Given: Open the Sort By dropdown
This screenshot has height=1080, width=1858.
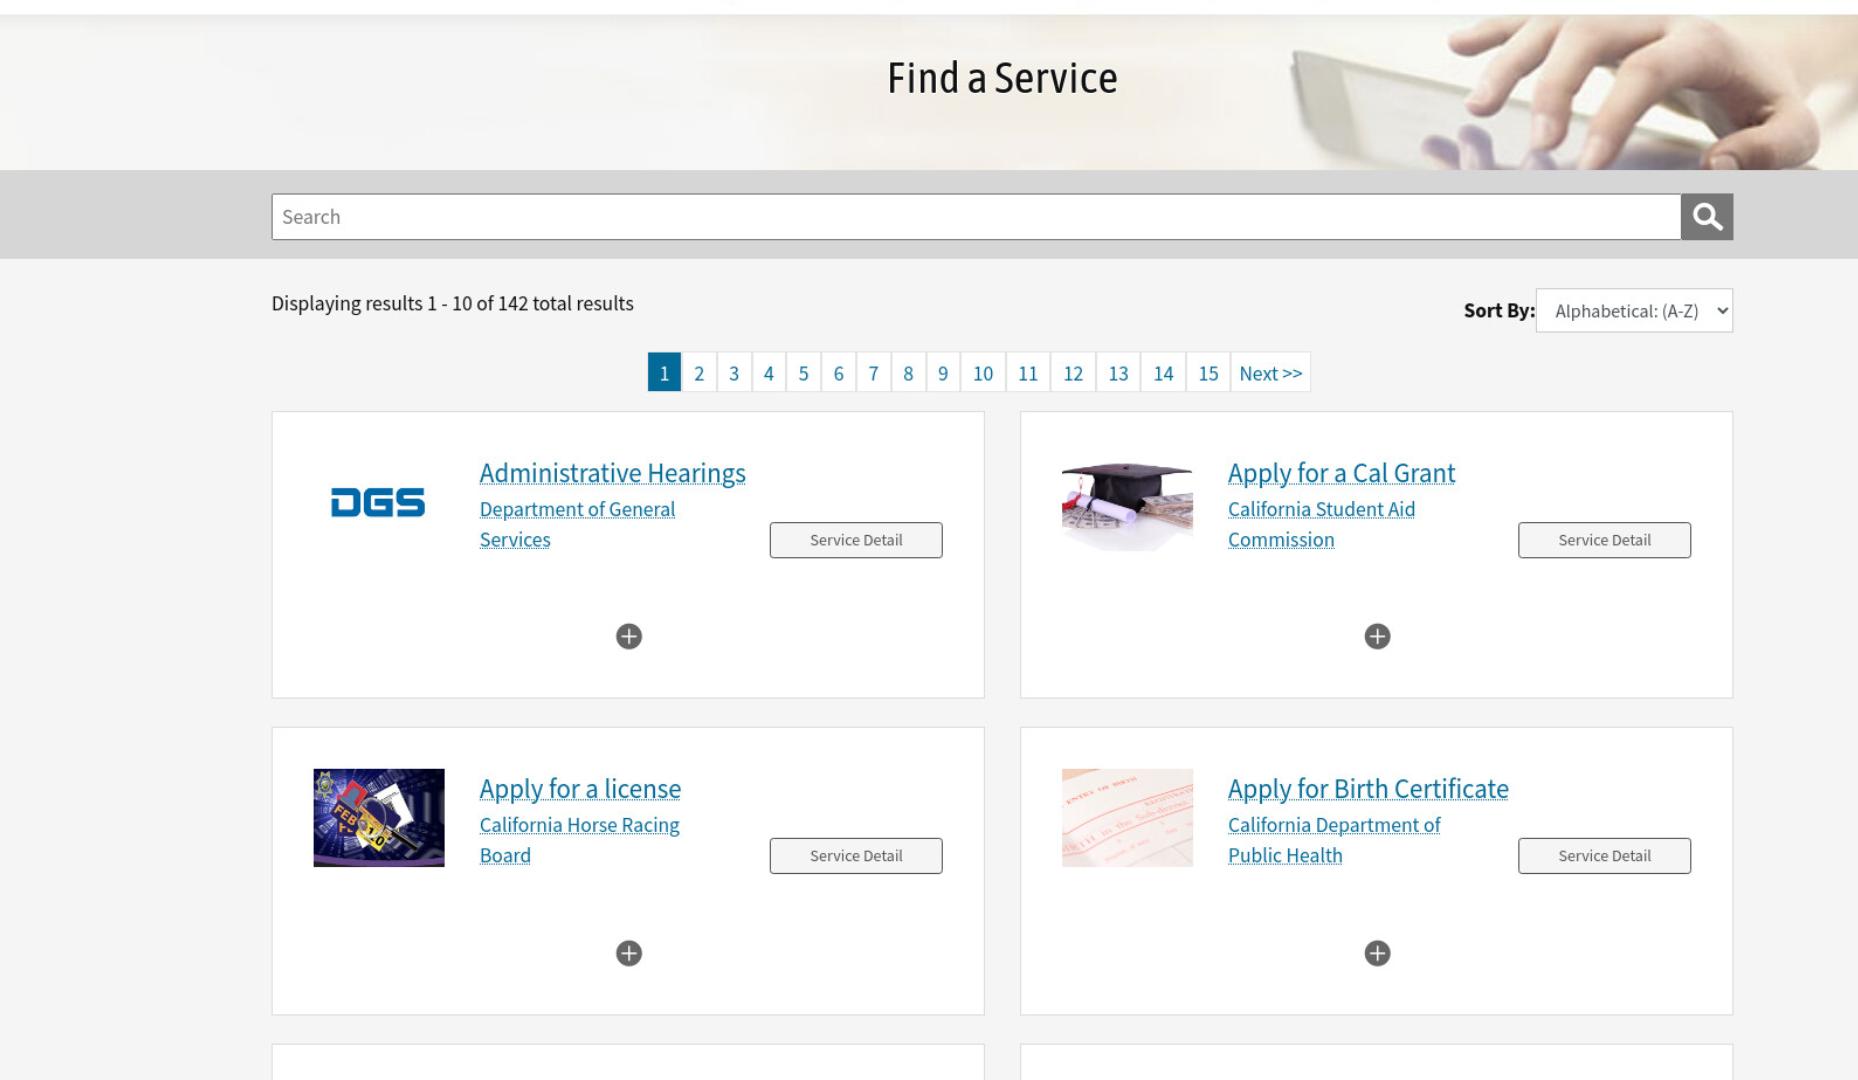Looking at the screenshot, I should point(1634,311).
